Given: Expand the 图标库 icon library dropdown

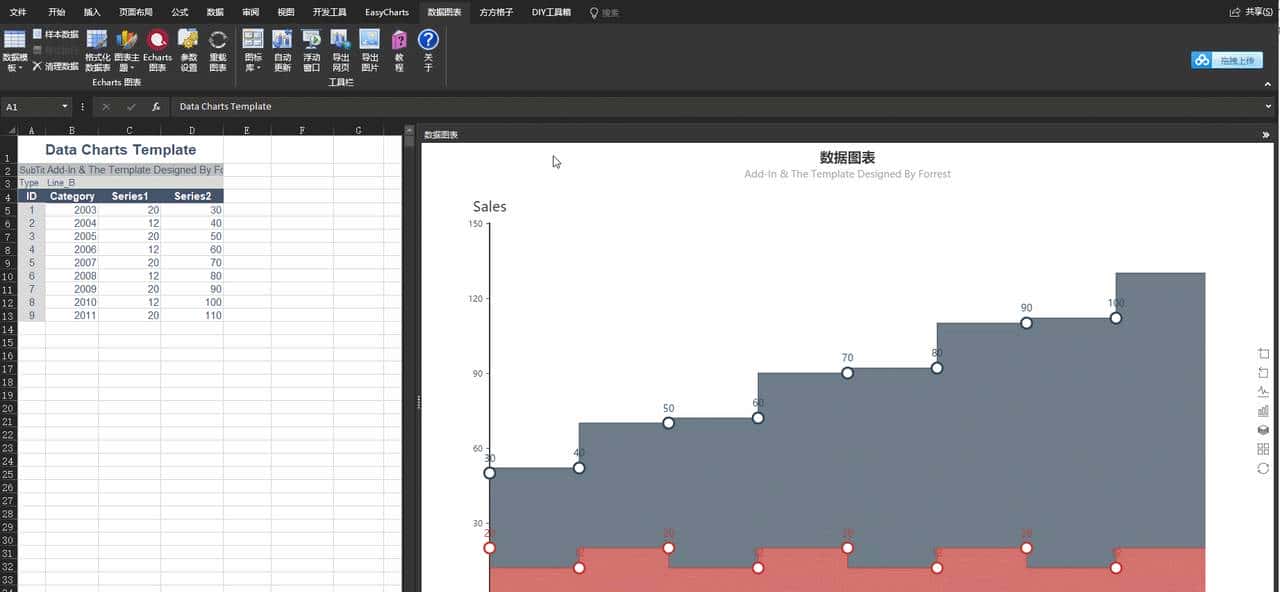Looking at the screenshot, I should (x=253, y=50).
